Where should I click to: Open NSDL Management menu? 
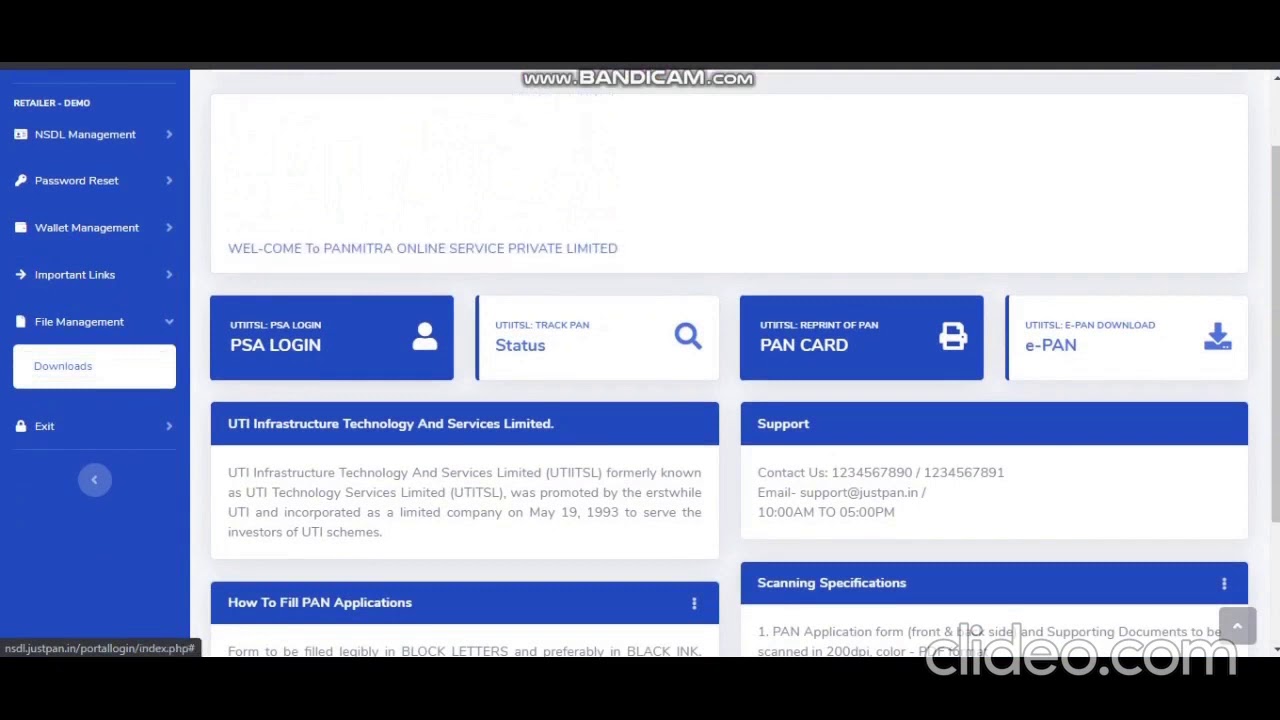(x=94, y=134)
